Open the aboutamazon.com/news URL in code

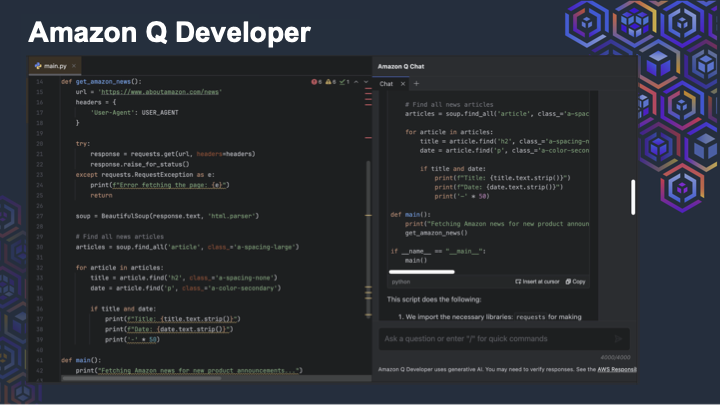[160, 92]
